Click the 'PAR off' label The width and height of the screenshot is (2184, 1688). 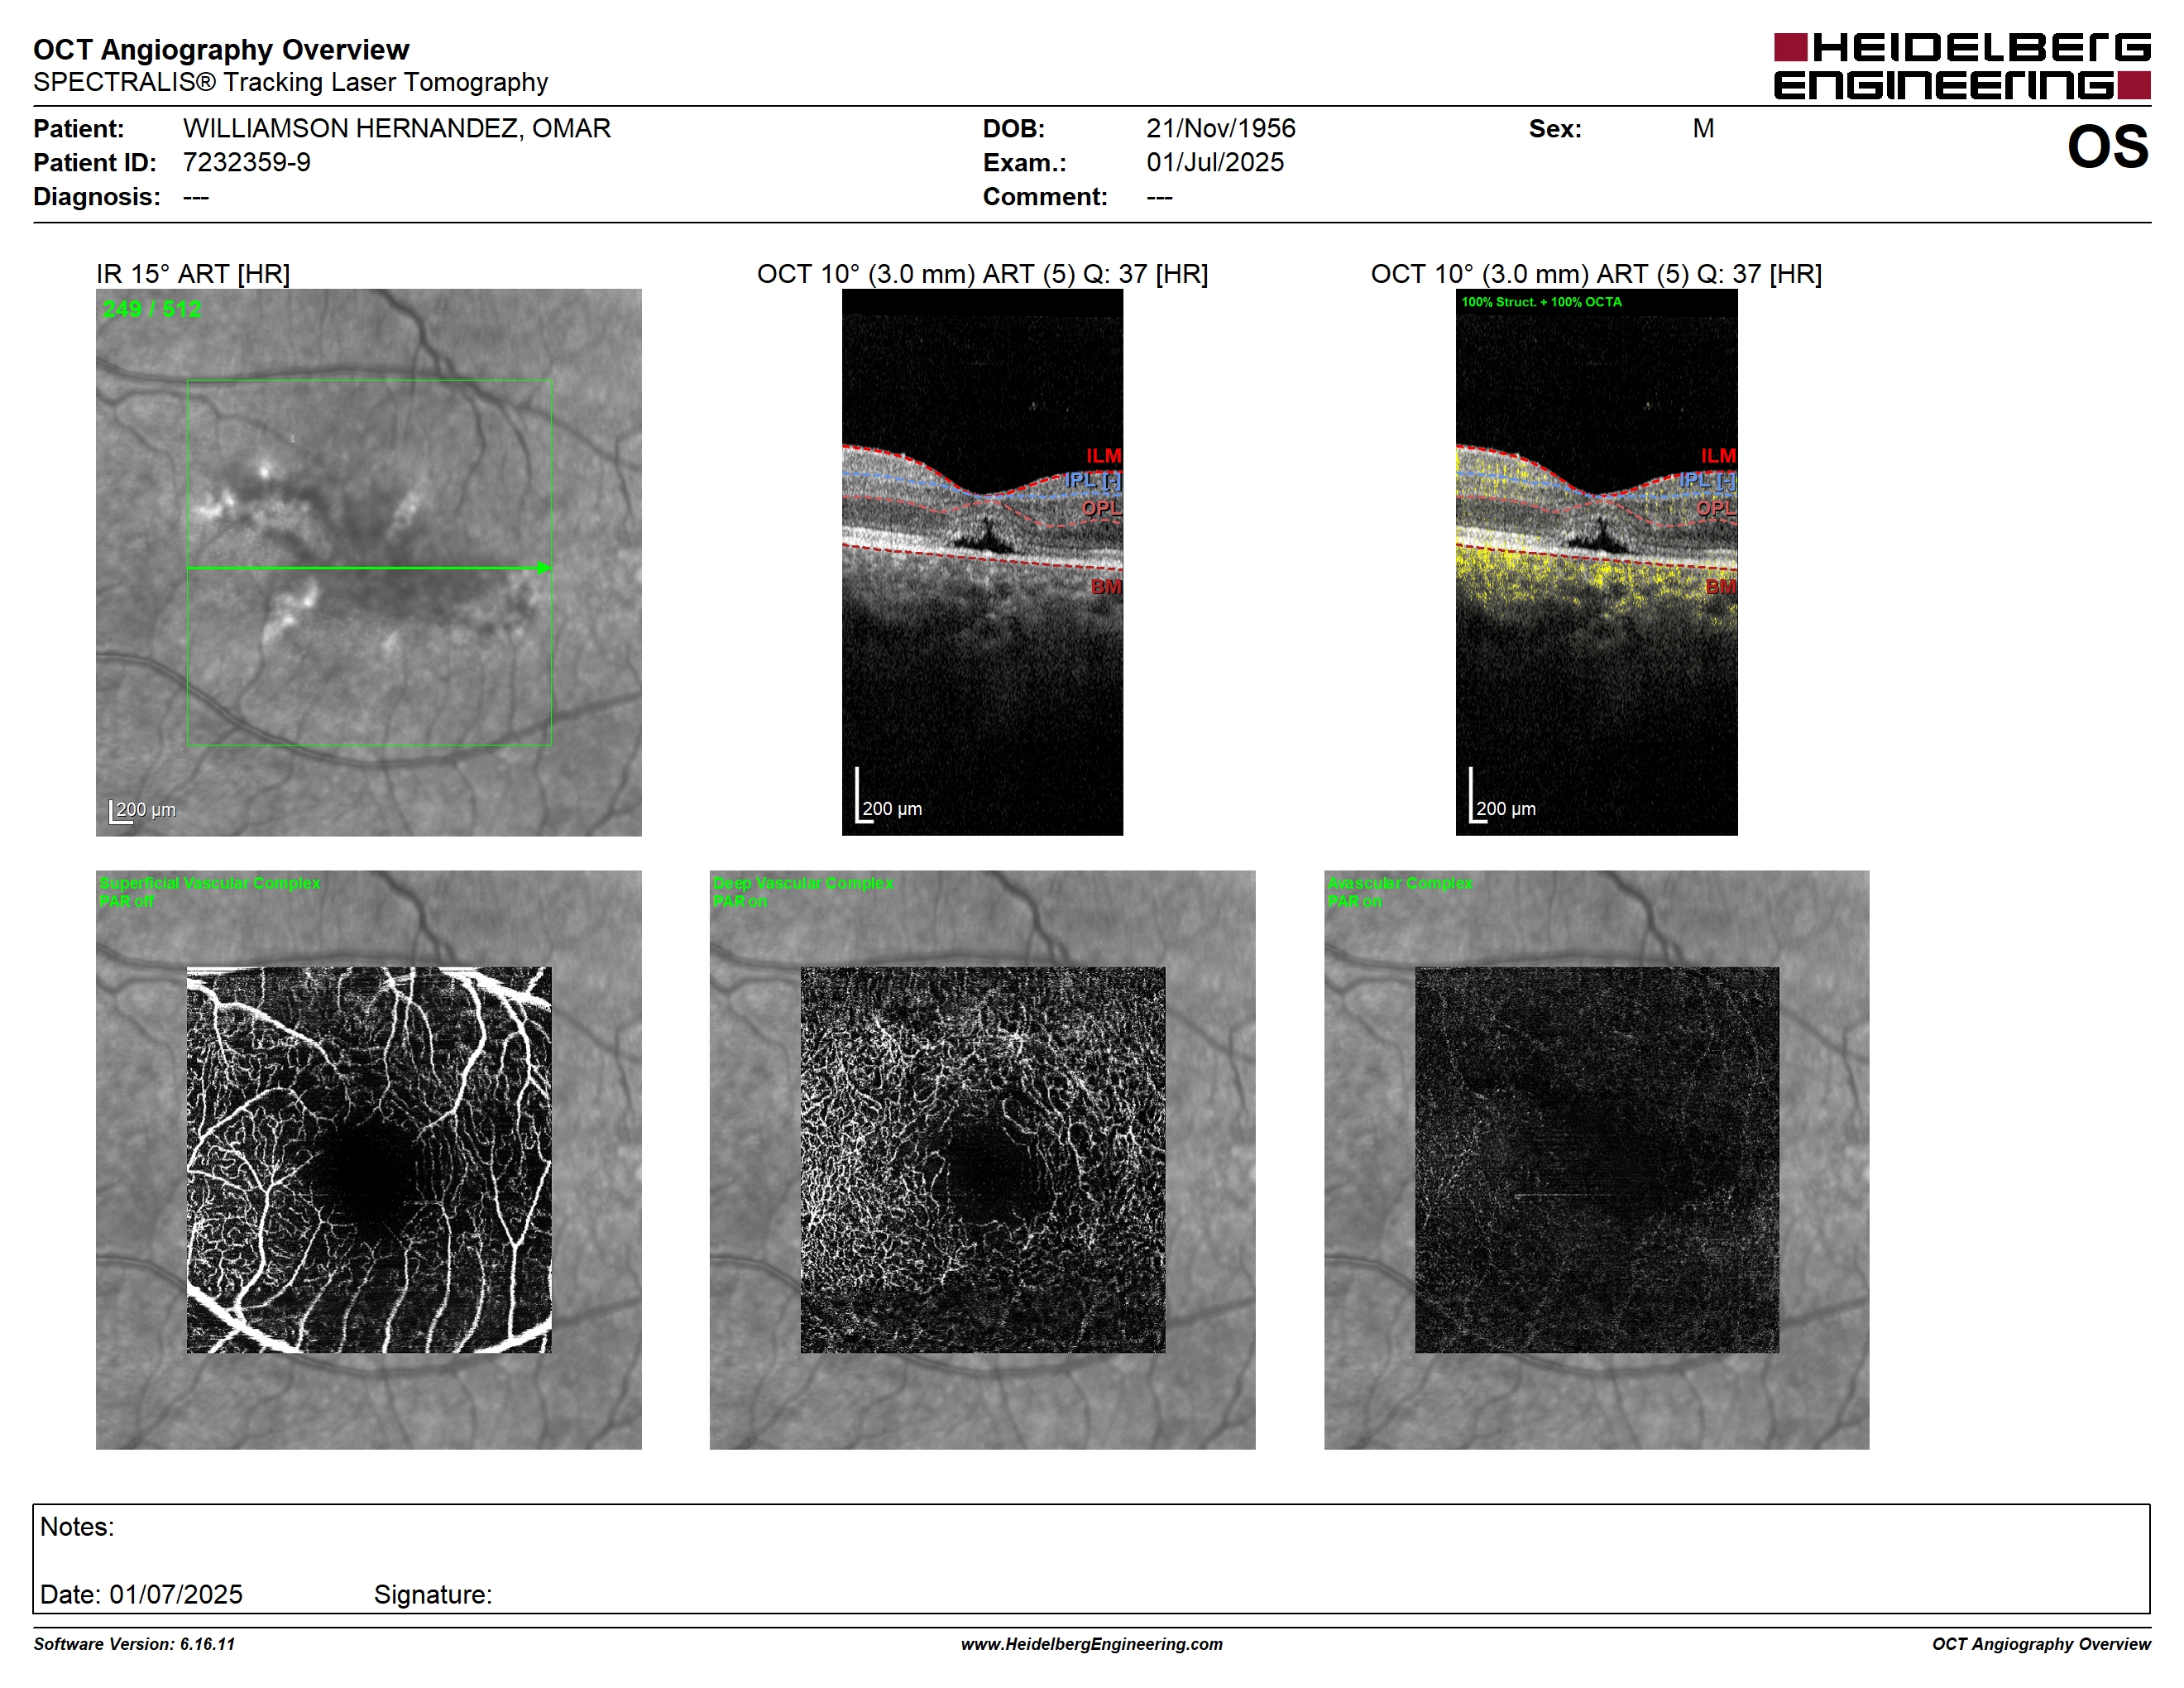(126, 902)
